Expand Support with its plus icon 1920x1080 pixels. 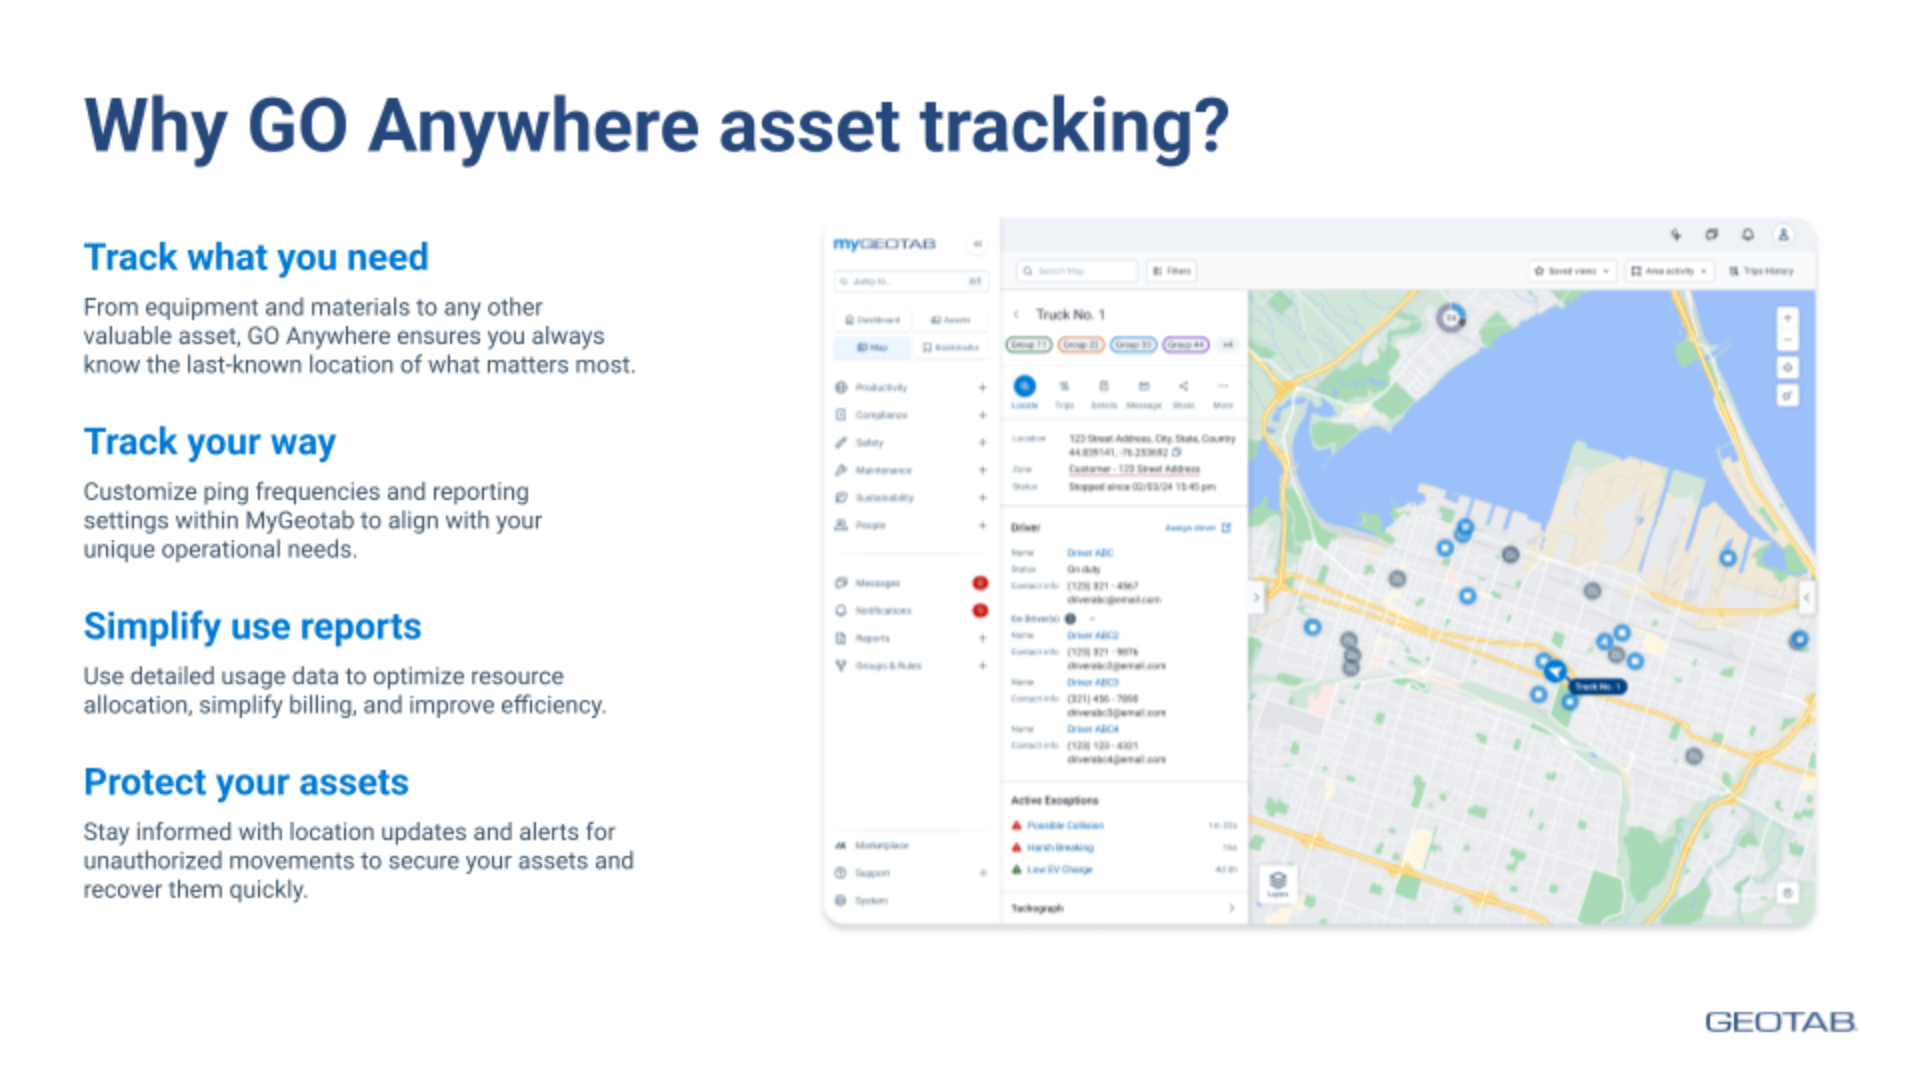(982, 873)
